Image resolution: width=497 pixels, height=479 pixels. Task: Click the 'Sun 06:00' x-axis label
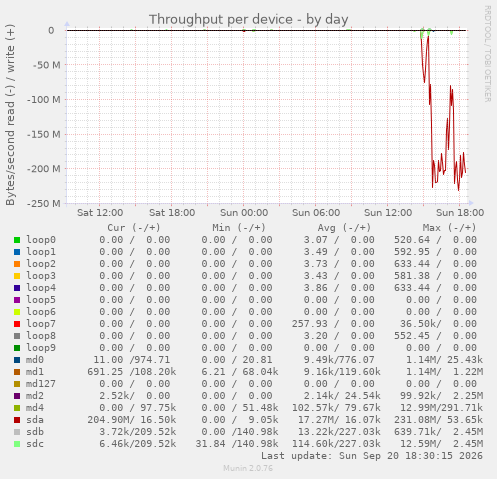coord(316,213)
